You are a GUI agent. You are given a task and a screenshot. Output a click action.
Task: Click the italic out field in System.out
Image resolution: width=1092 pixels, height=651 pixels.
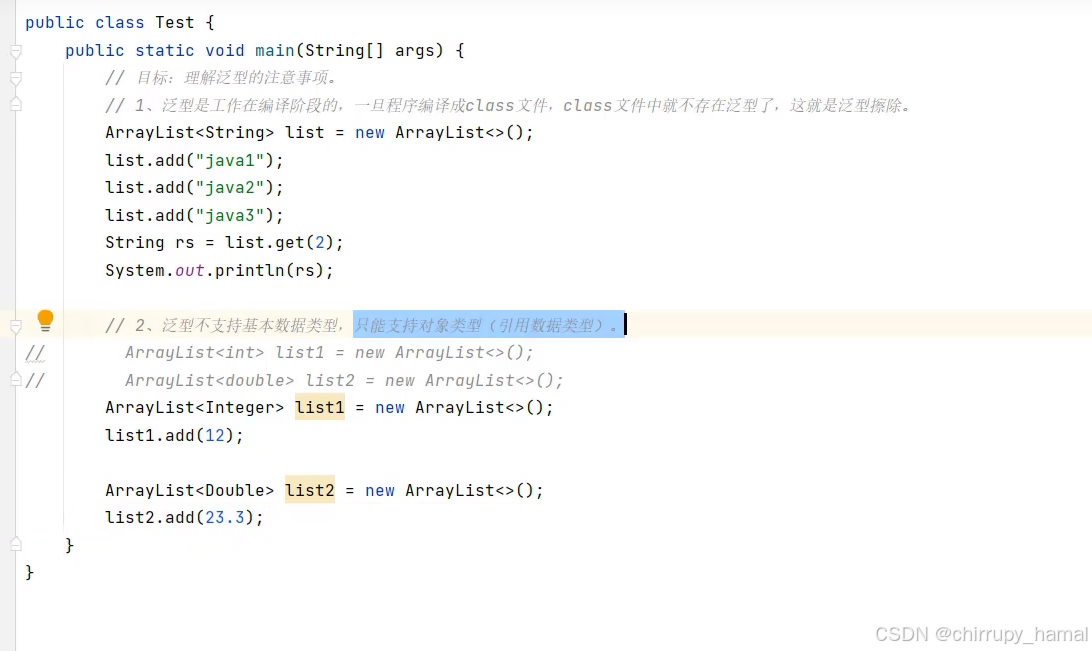click(x=189, y=270)
